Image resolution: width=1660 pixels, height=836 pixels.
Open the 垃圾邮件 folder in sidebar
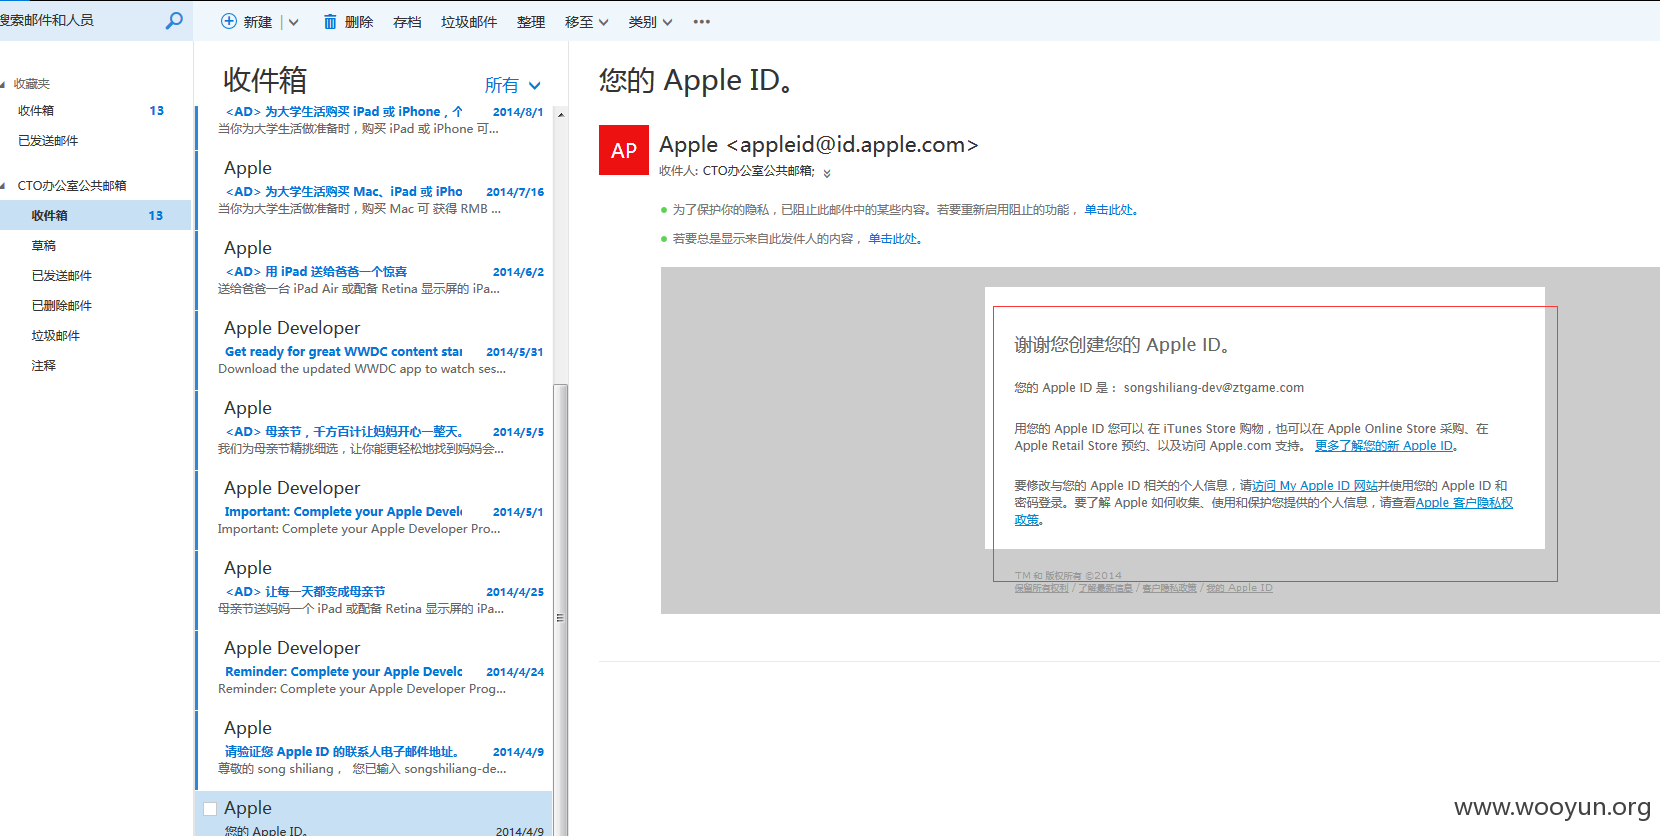[x=56, y=336]
